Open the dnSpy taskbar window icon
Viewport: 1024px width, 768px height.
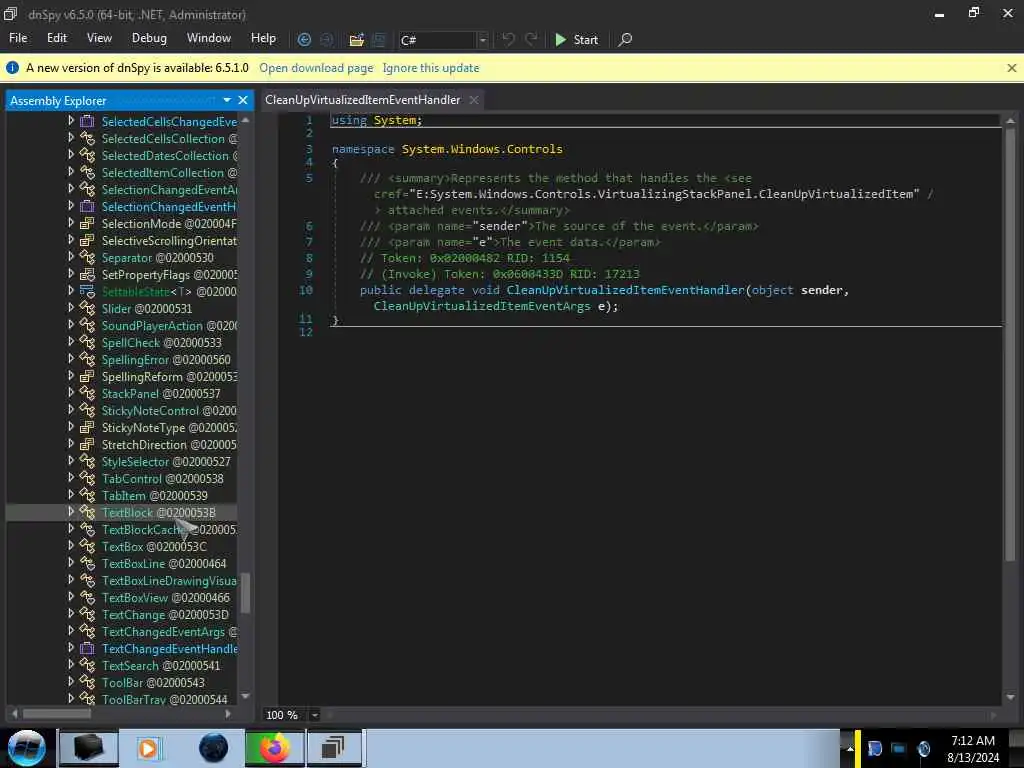(x=333, y=748)
